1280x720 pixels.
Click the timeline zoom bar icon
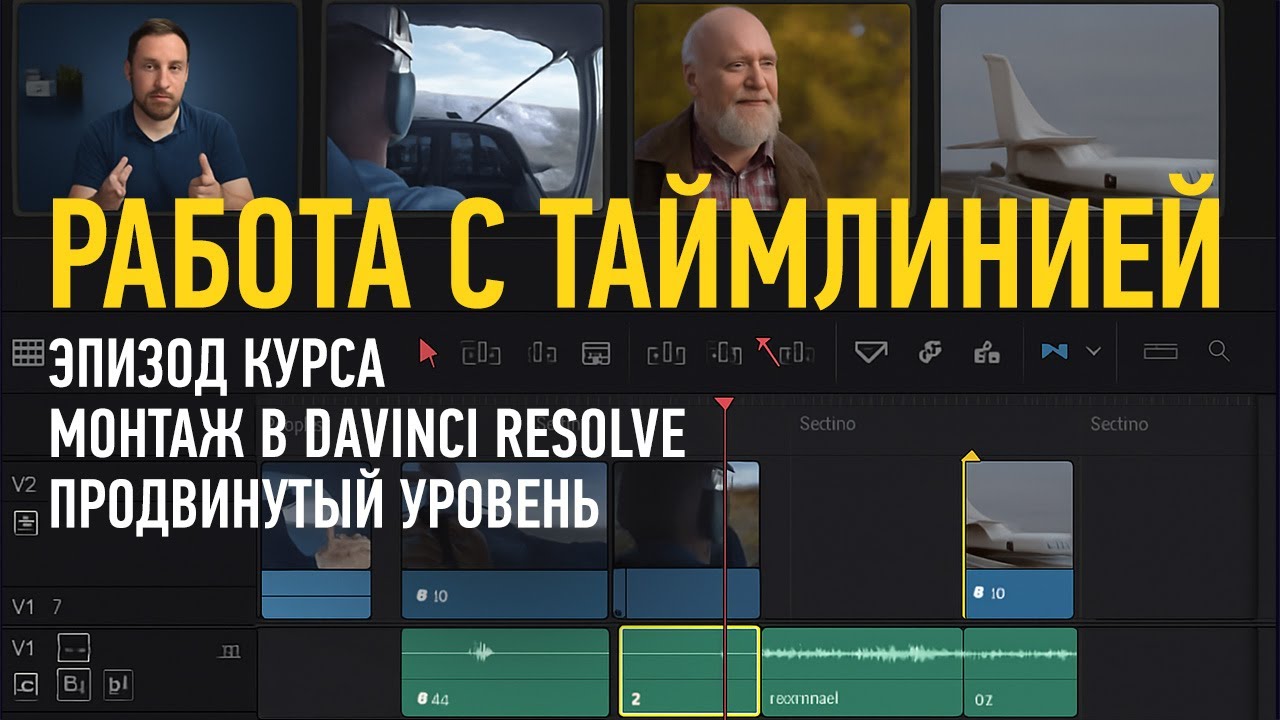[x=1160, y=351]
